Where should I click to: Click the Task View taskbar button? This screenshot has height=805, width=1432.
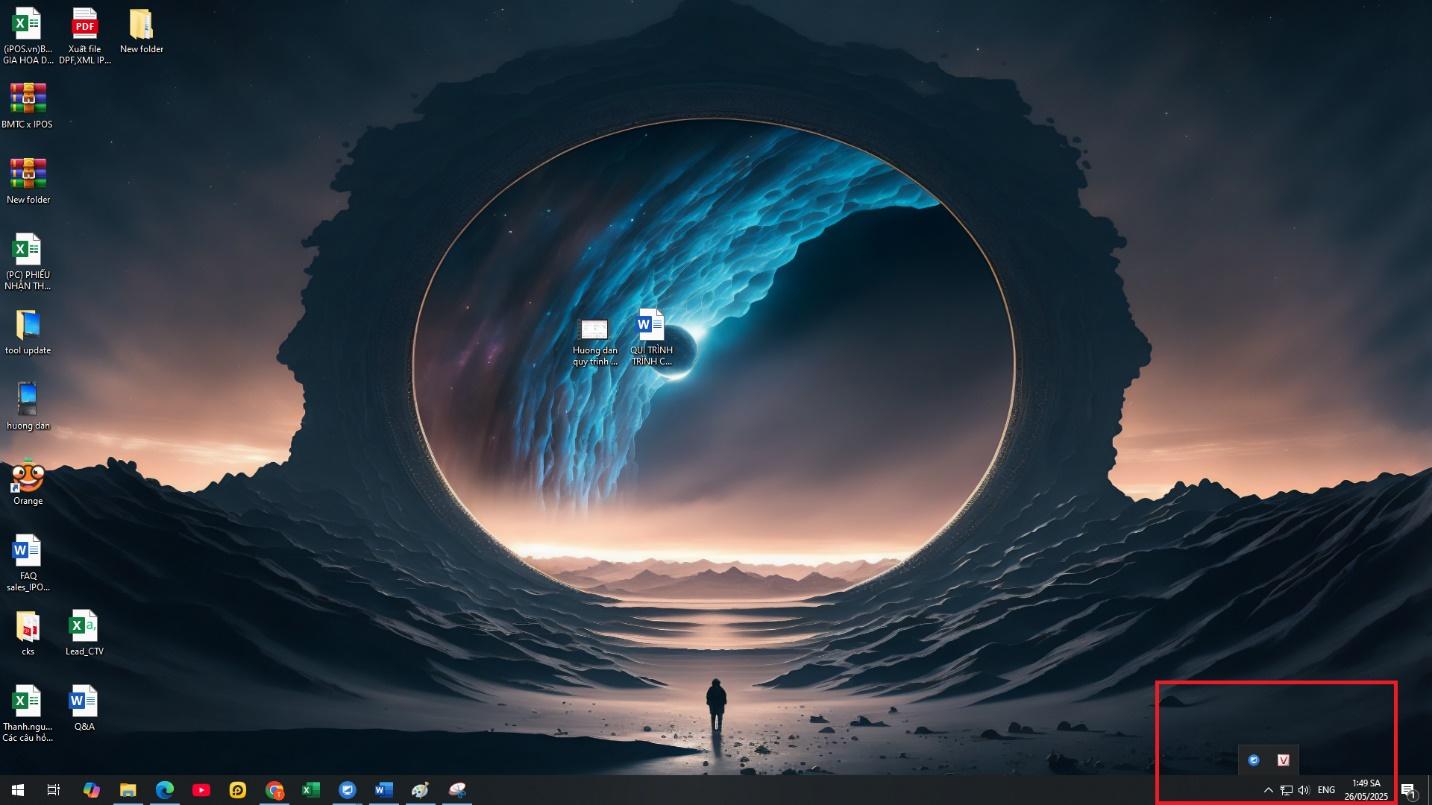click(x=54, y=790)
